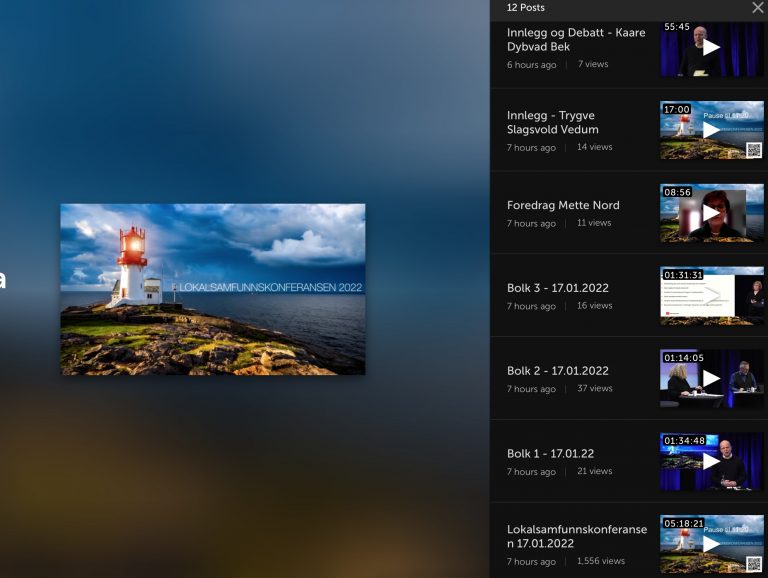Click the 14 views count

click(x=595, y=146)
